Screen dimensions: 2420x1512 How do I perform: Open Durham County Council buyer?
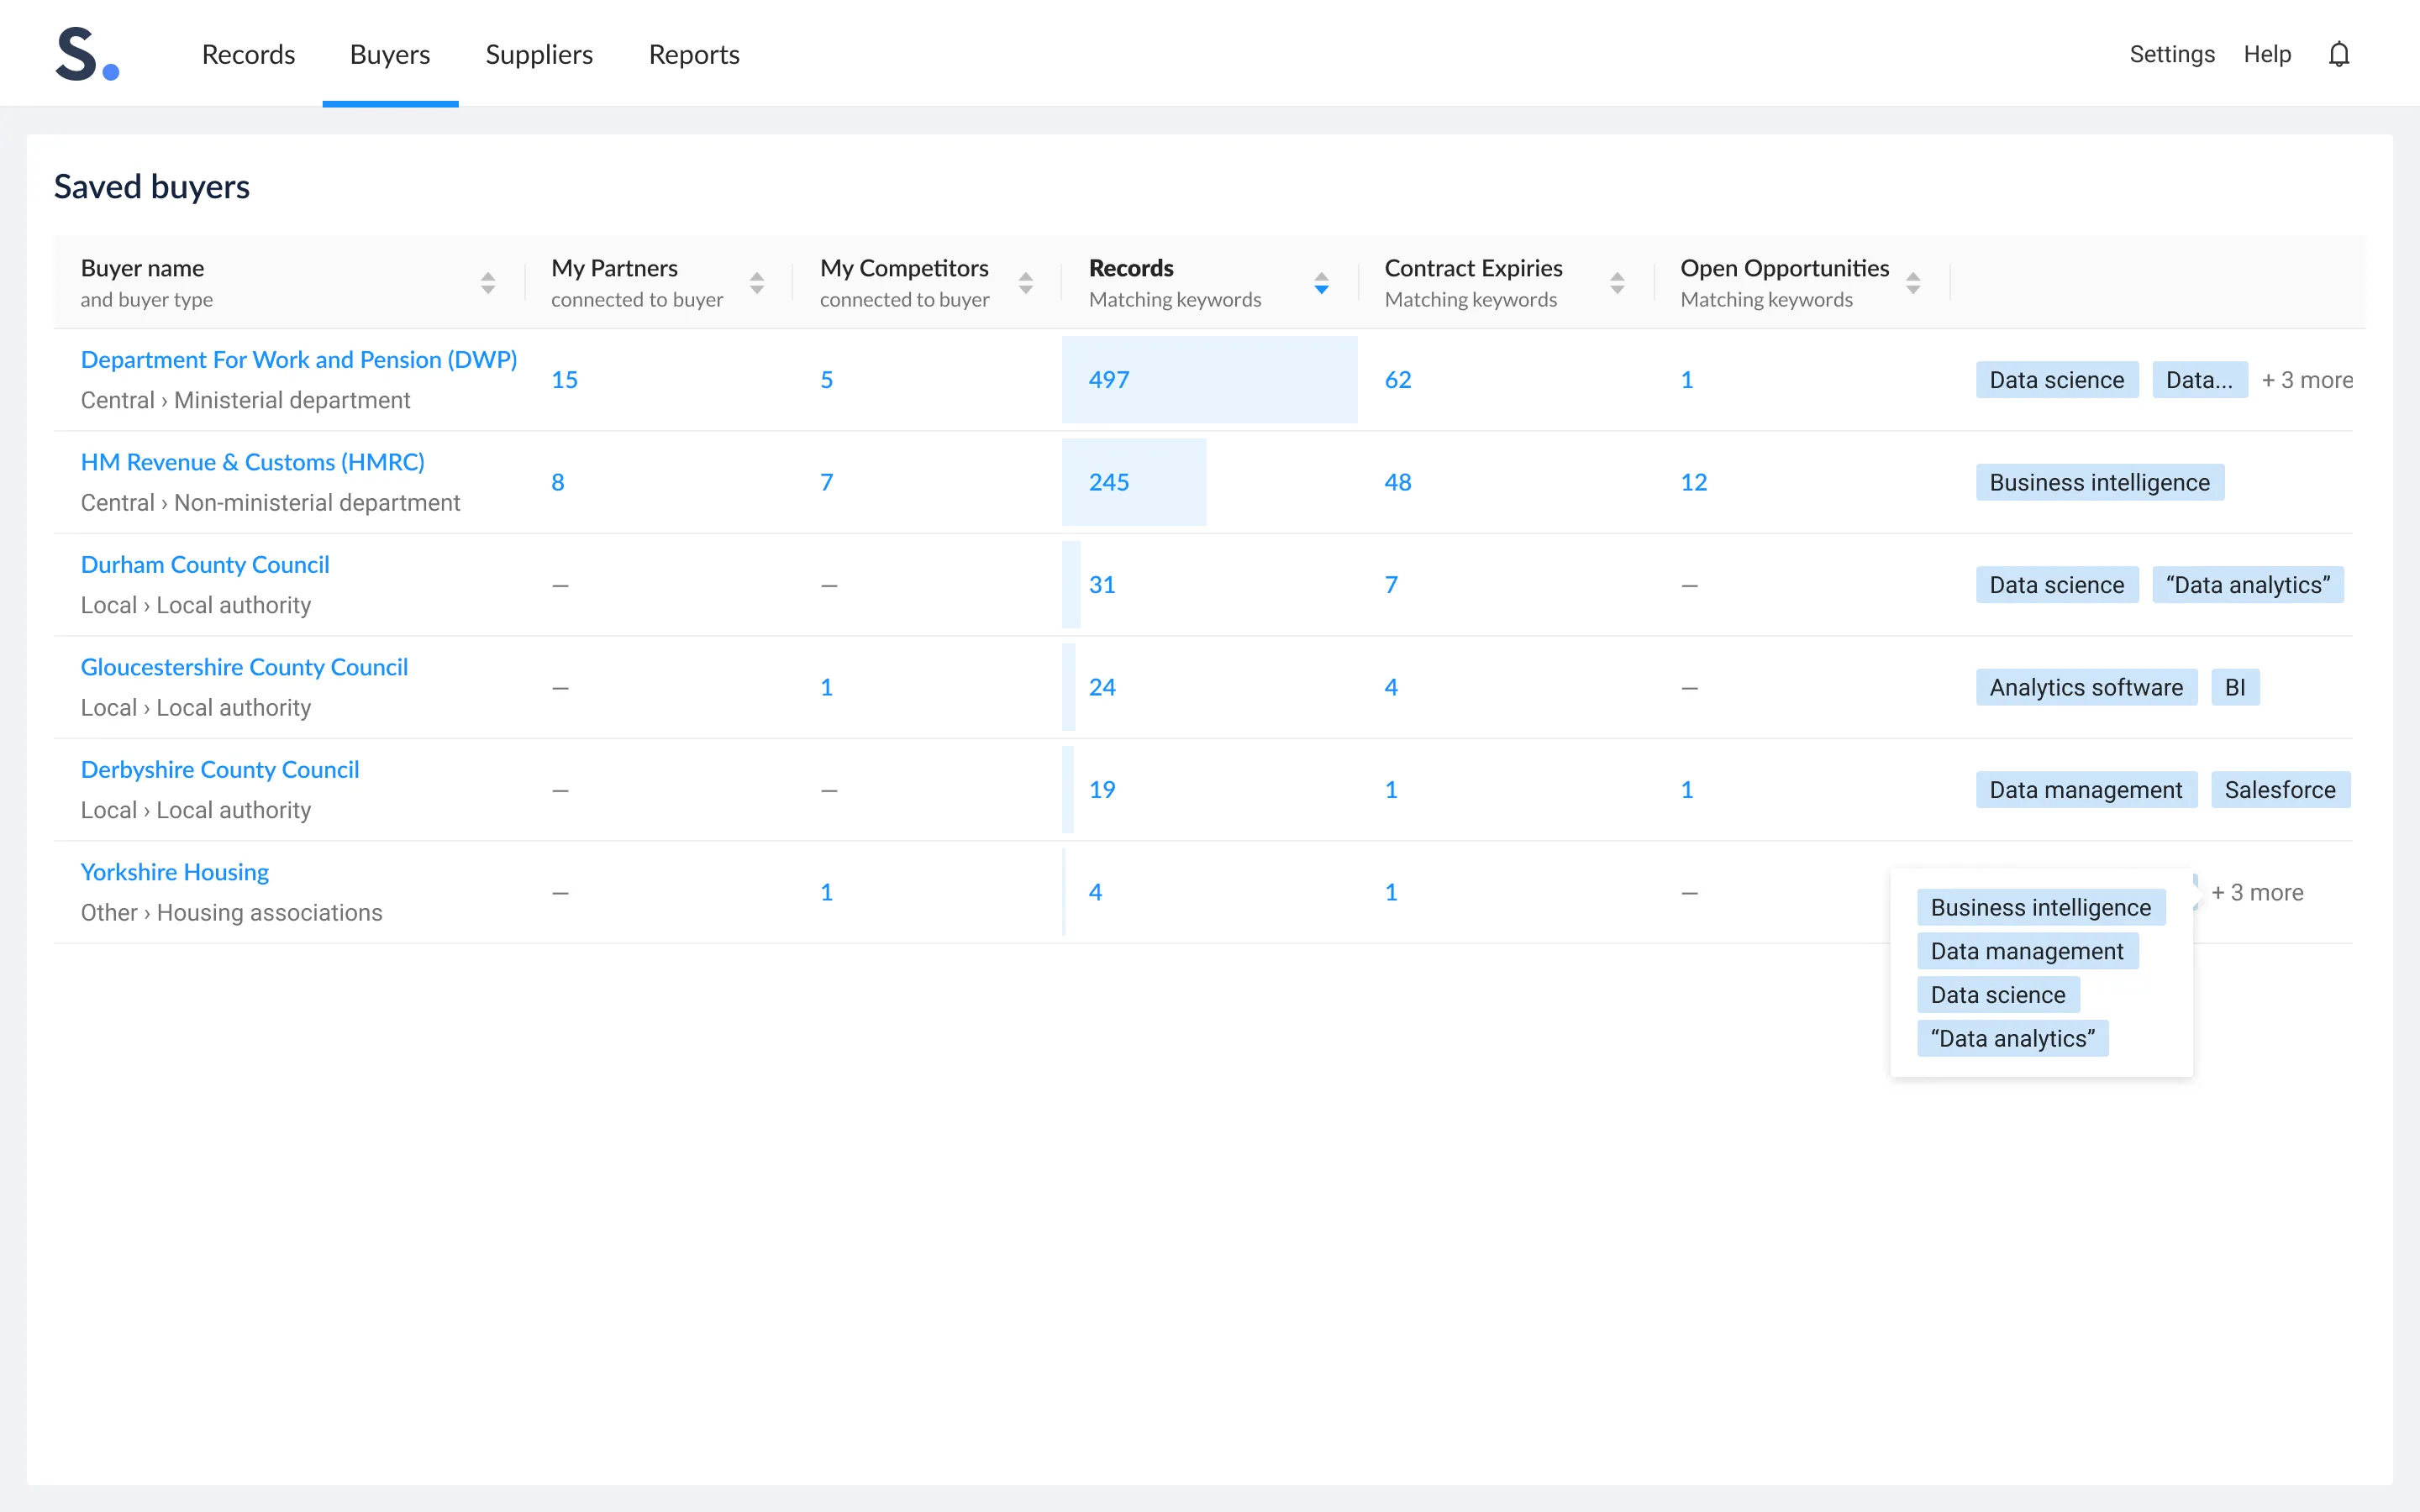pos(205,564)
